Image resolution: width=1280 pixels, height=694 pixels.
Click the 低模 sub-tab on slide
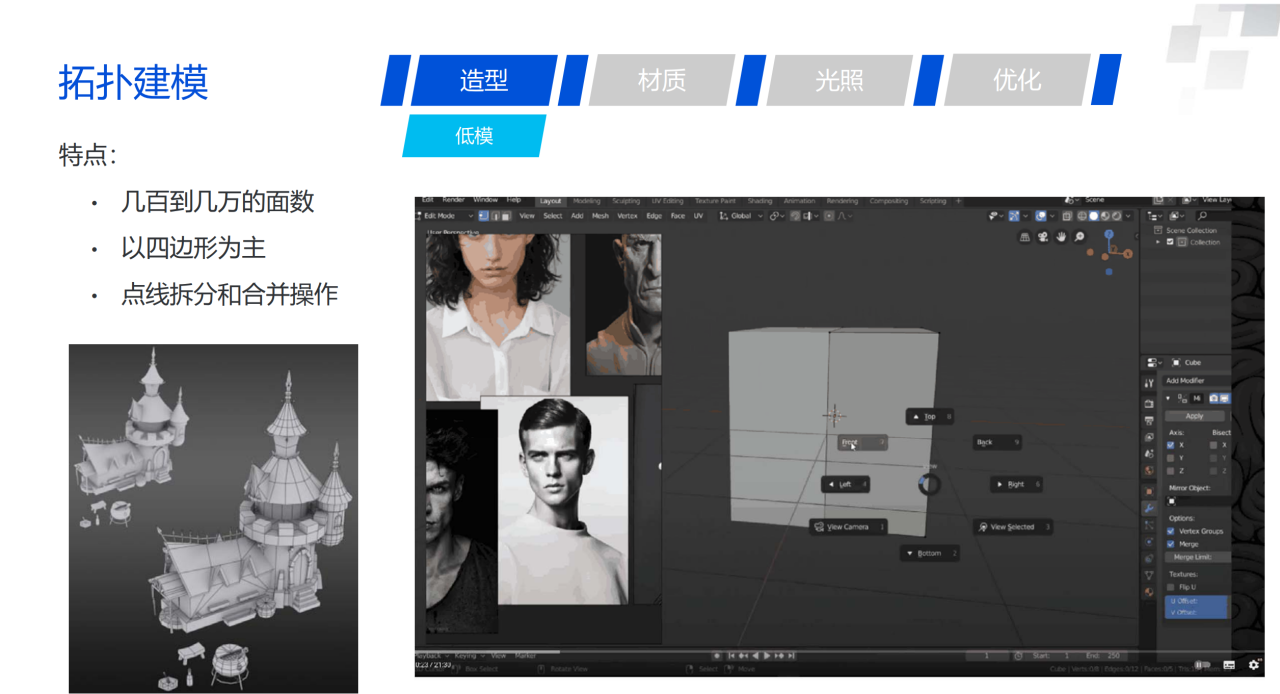474,136
